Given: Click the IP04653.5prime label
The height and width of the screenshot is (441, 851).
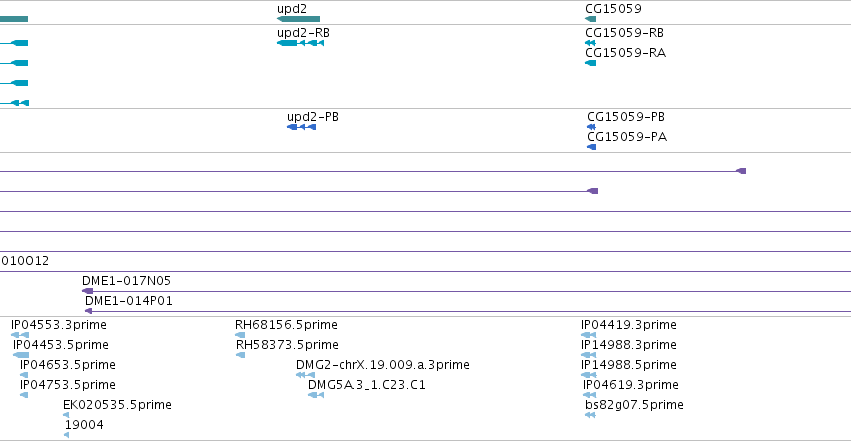Looking at the screenshot, I should [68, 365].
